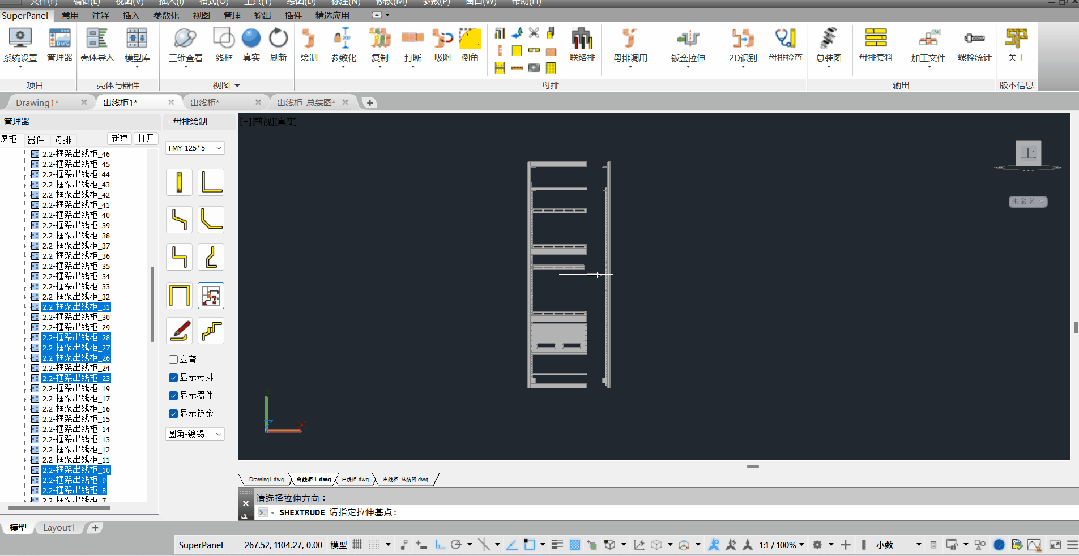The height and width of the screenshot is (556, 1079).
Task: Switch to the Drawing1 document tab
Action: tap(37, 103)
